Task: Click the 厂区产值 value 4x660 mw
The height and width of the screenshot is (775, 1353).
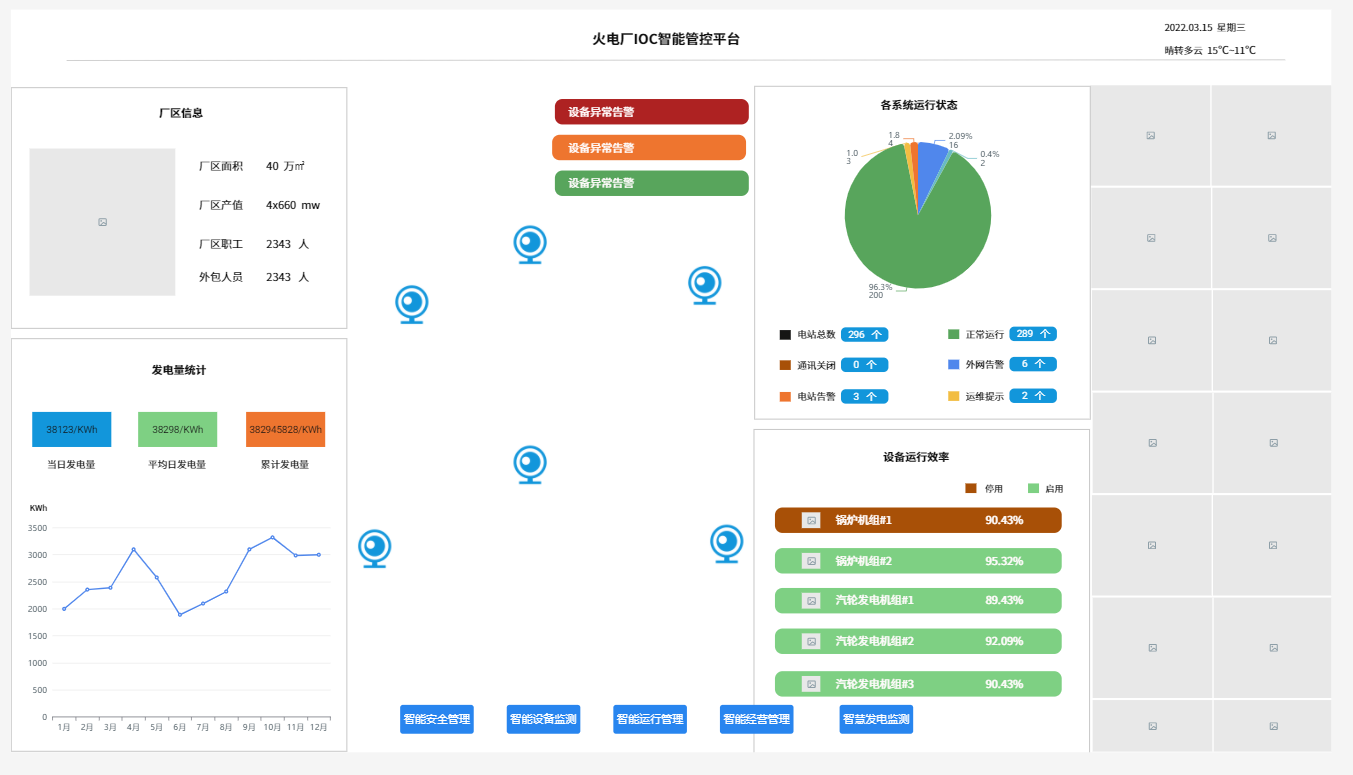Action: click(x=293, y=205)
